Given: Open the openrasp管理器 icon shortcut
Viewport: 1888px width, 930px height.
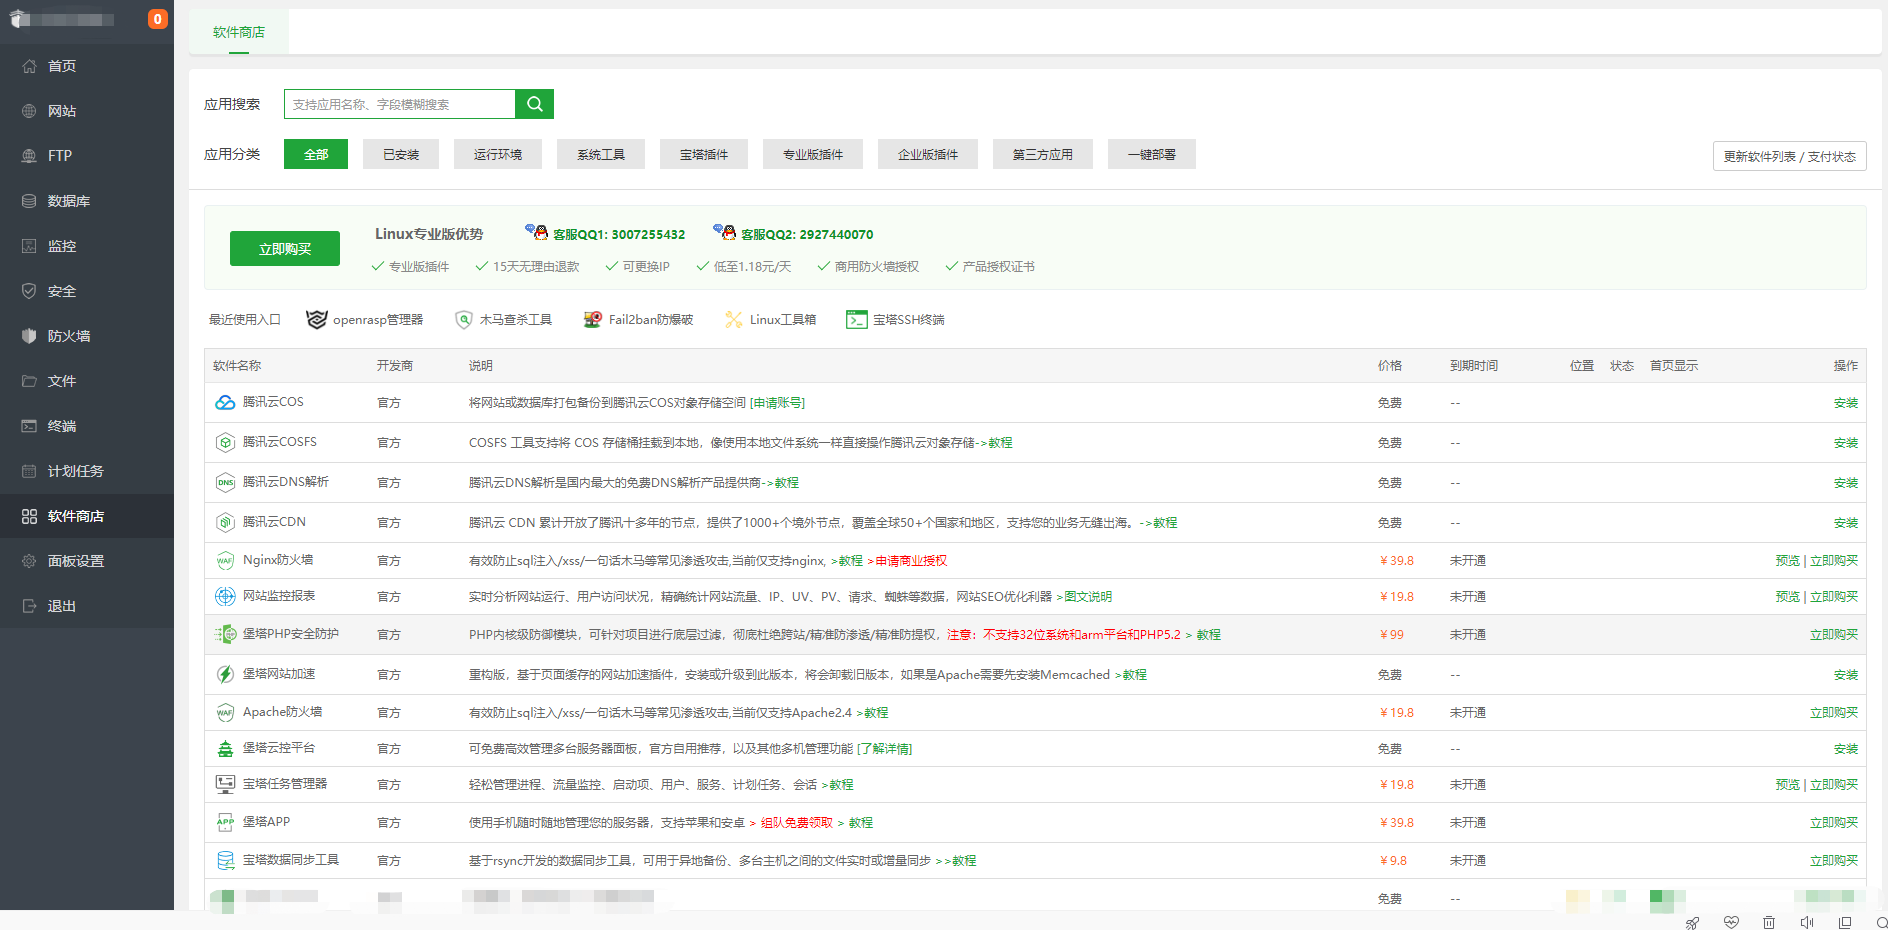Looking at the screenshot, I should (316, 319).
